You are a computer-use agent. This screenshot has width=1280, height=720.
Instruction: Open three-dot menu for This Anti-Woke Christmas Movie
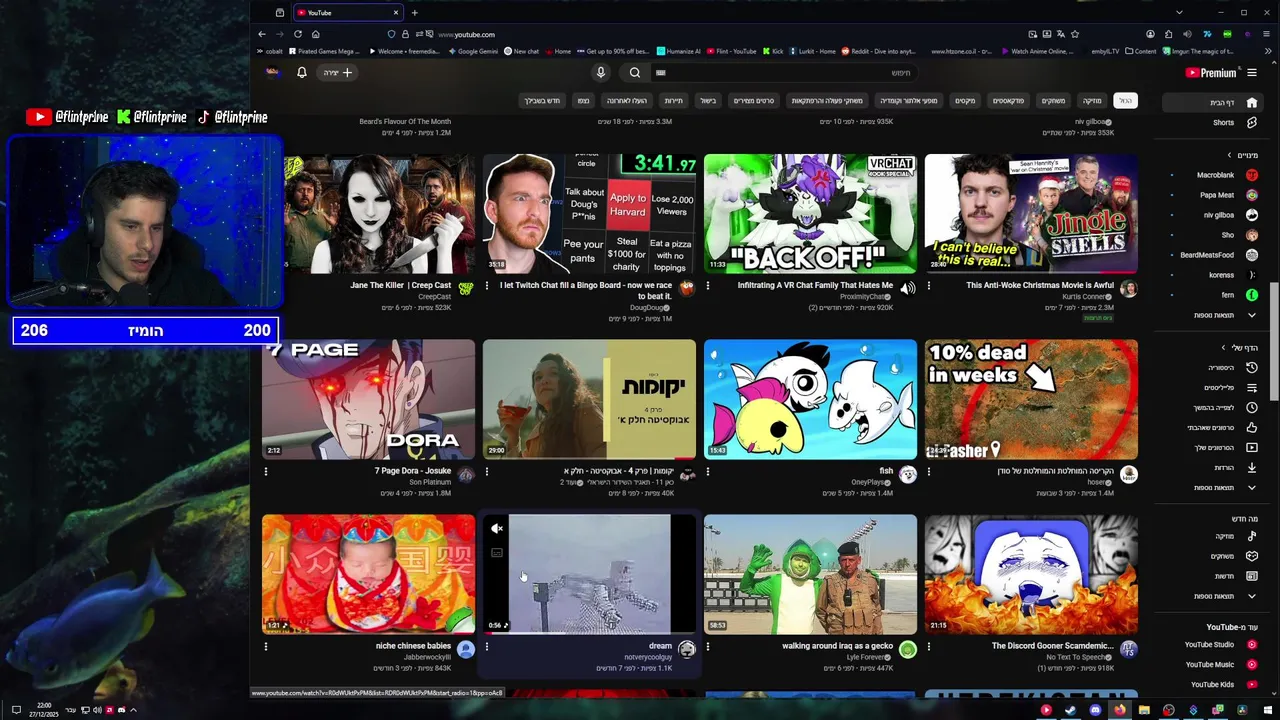point(929,285)
